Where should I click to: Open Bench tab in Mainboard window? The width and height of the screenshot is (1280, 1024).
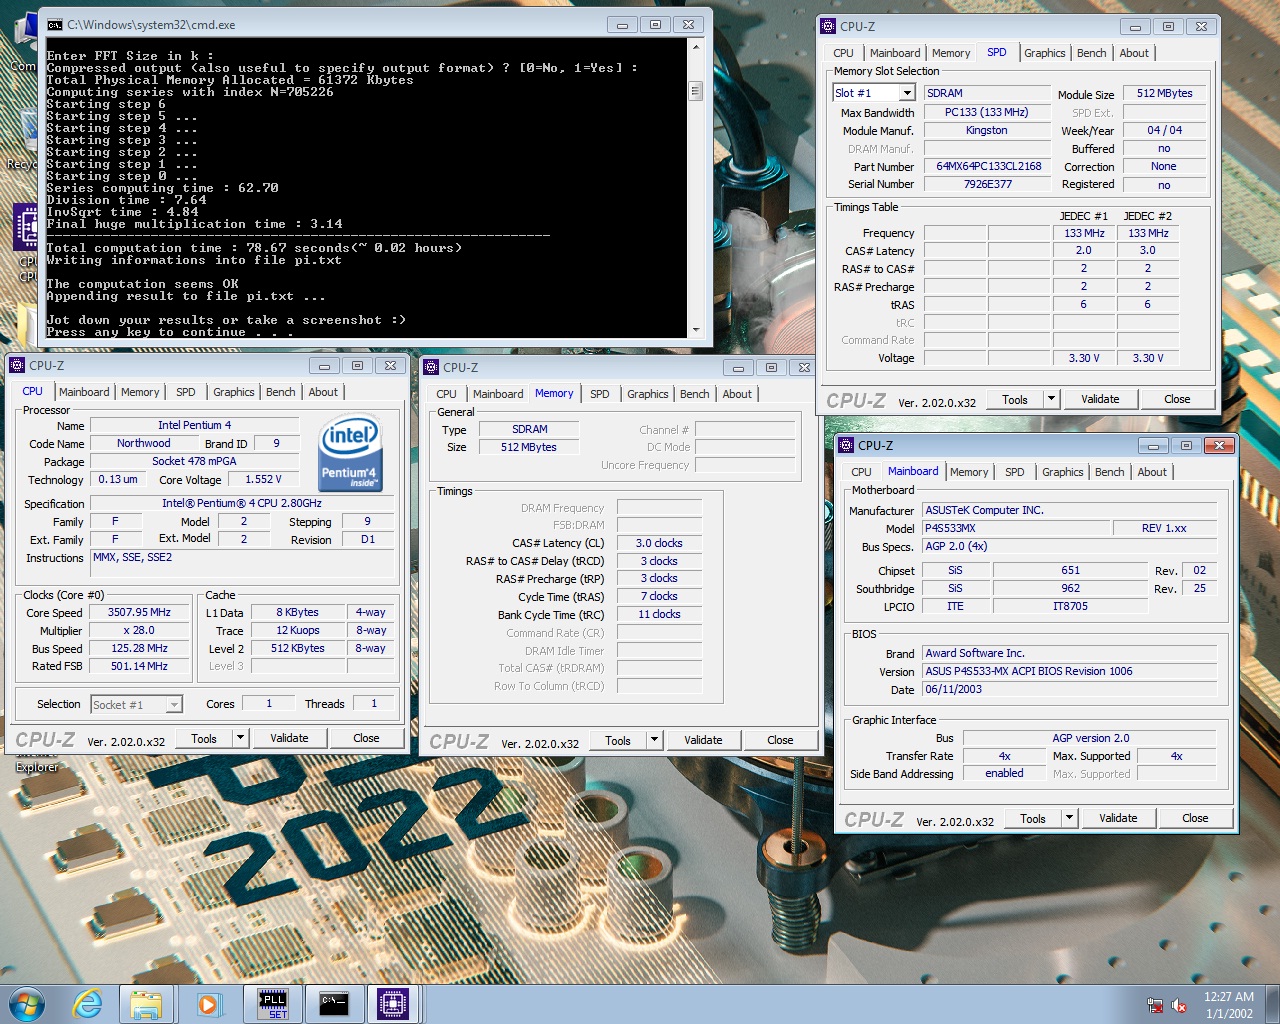1109,472
